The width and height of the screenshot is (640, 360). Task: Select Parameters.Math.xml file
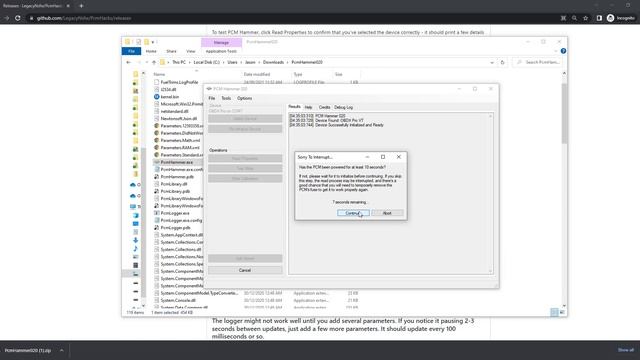(180, 140)
